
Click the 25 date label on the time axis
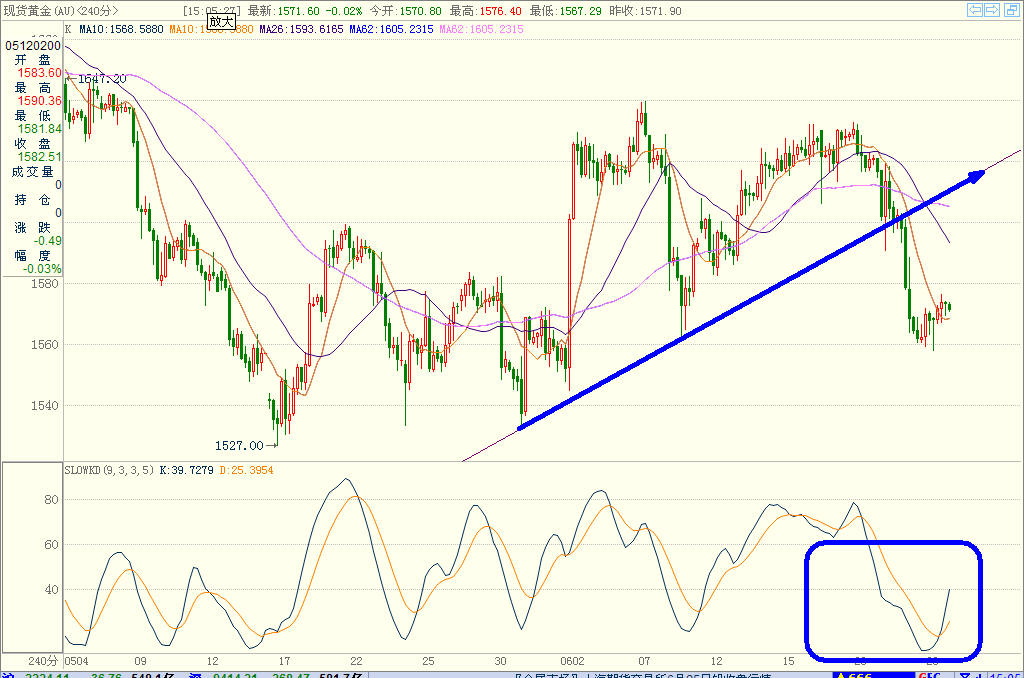(428, 661)
